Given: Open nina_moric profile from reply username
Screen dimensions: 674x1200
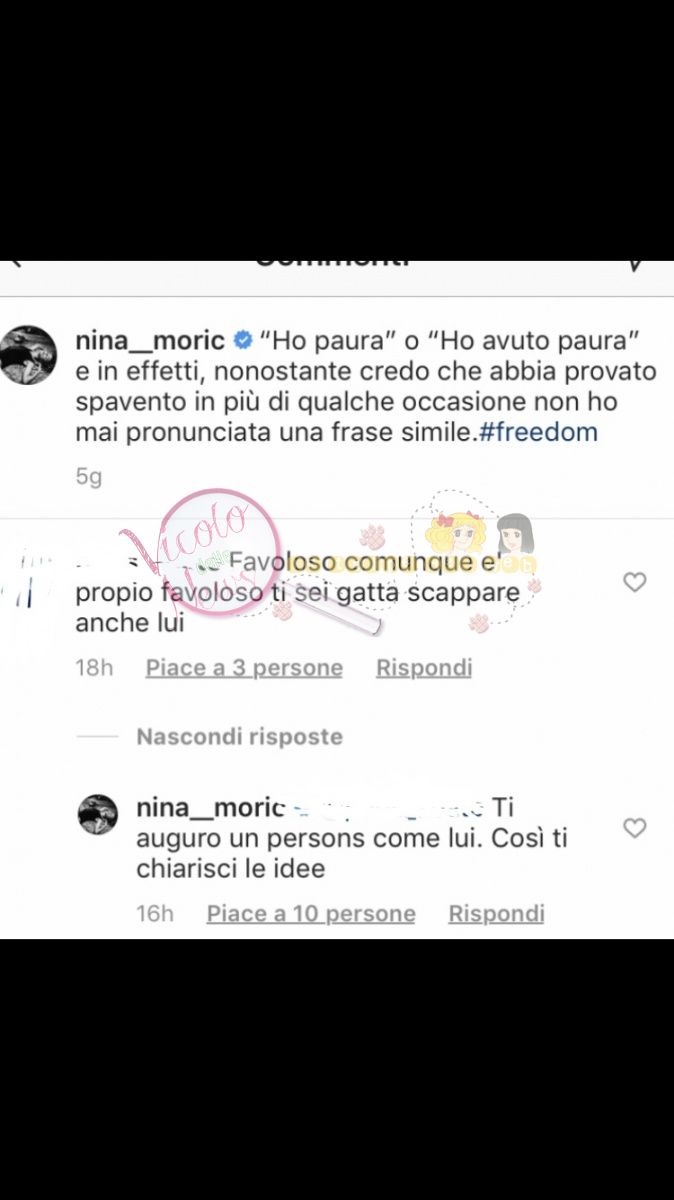Looking at the screenshot, I should 212,807.
